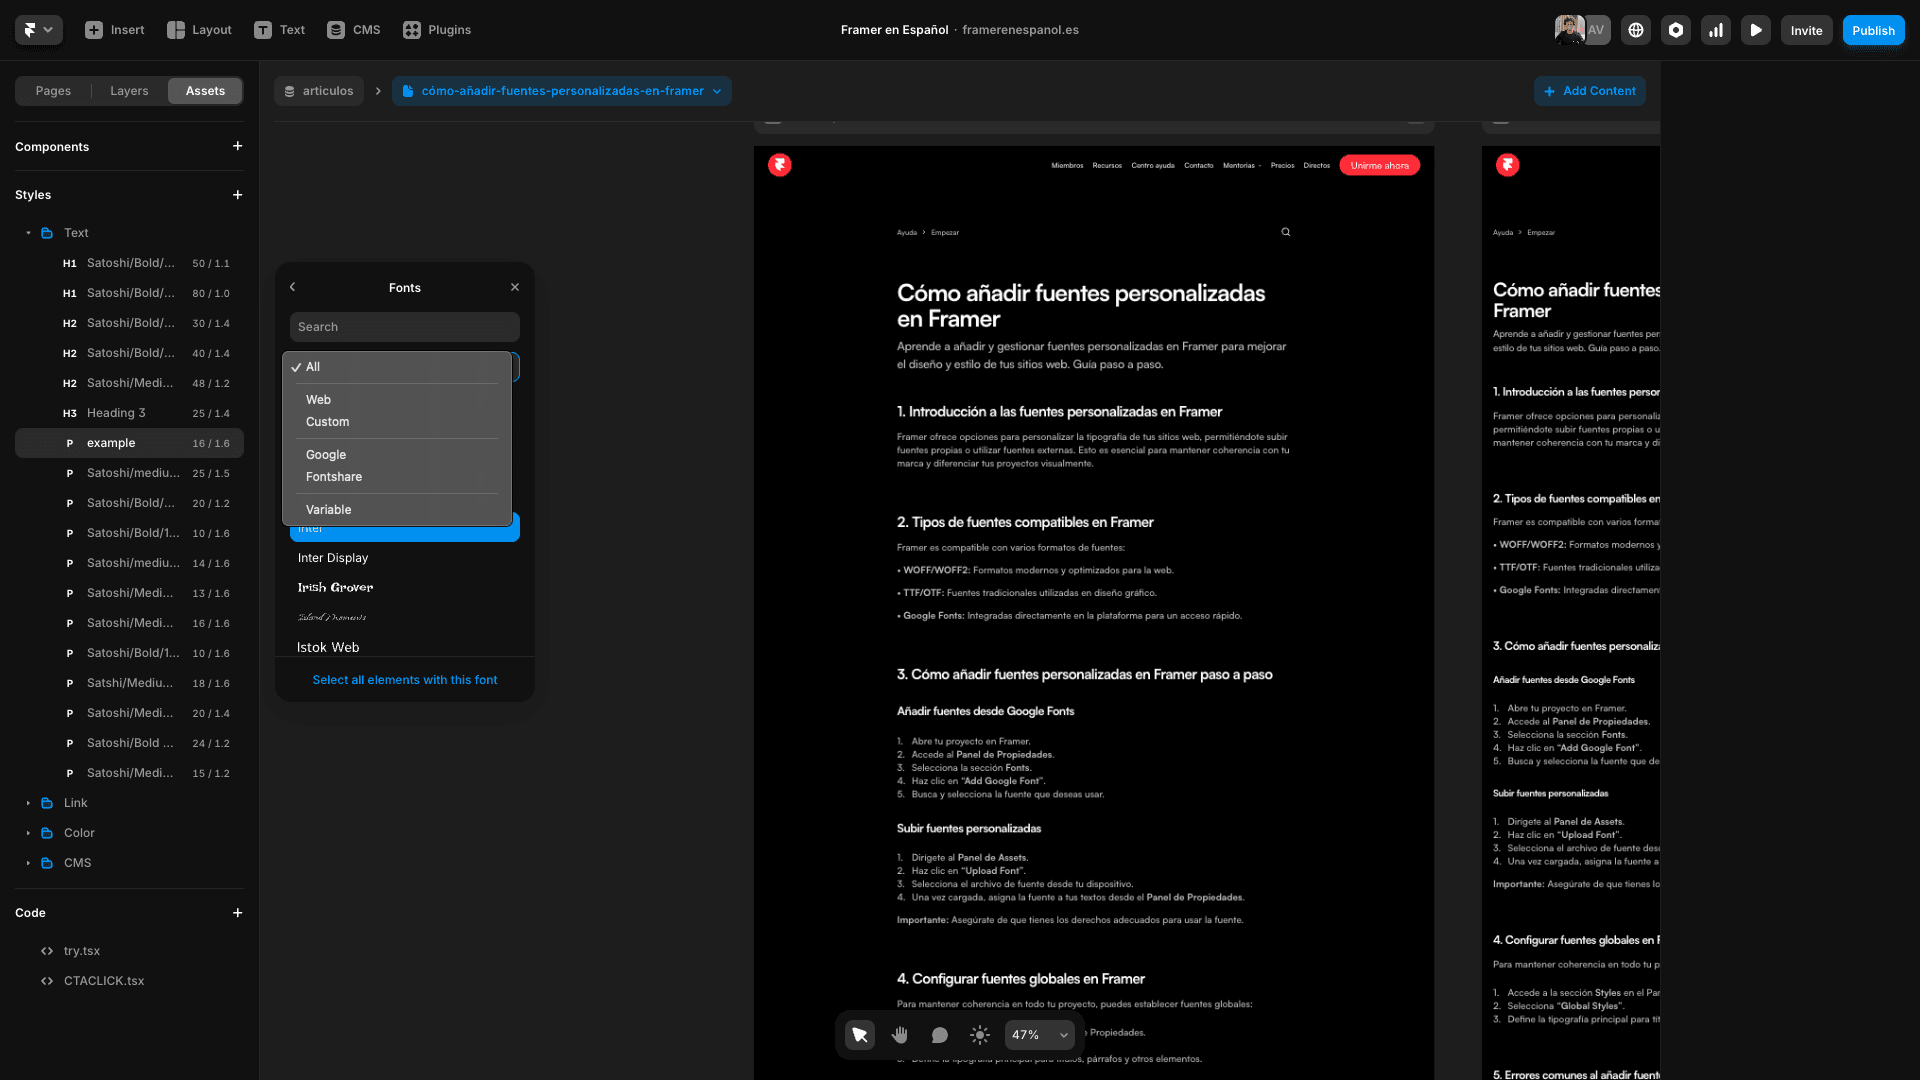The image size is (1920, 1080).
Task: Open the analytics bar chart icon
Action: (1716, 30)
